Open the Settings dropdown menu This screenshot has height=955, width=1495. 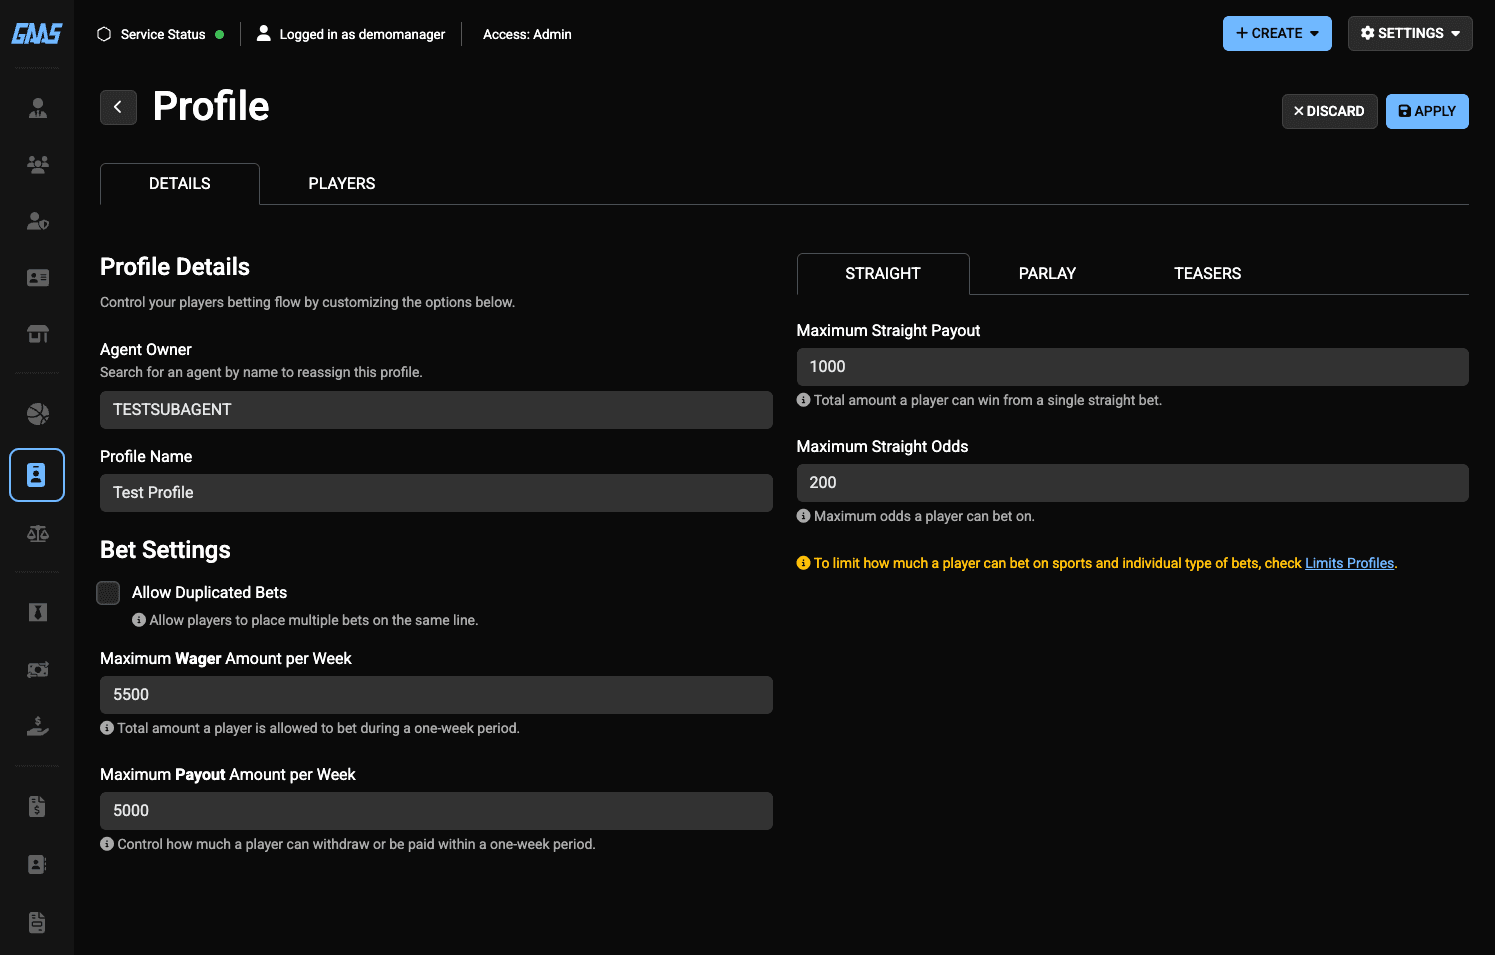(x=1409, y=33)
